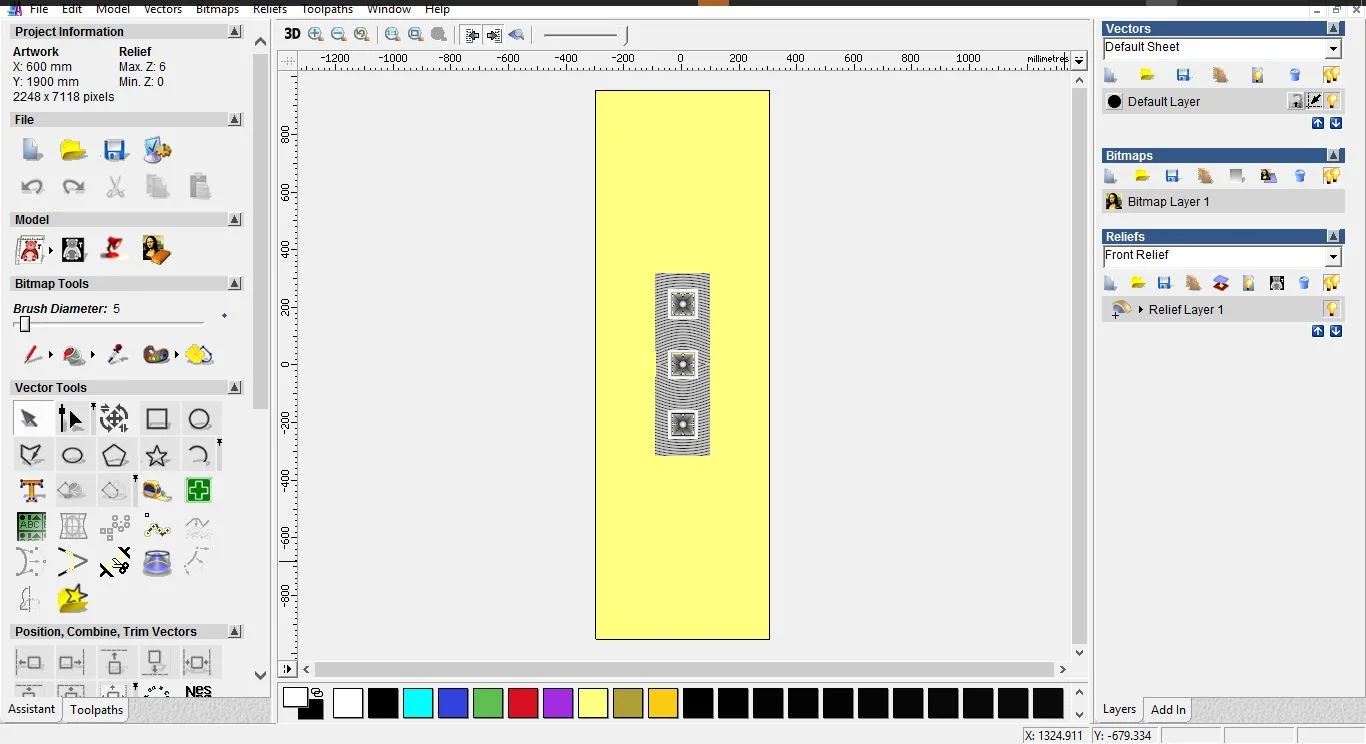The width and height of the screenshot is (1366, 744).
Task: Click the Zoom In magnifier icon
Action: 316,34
